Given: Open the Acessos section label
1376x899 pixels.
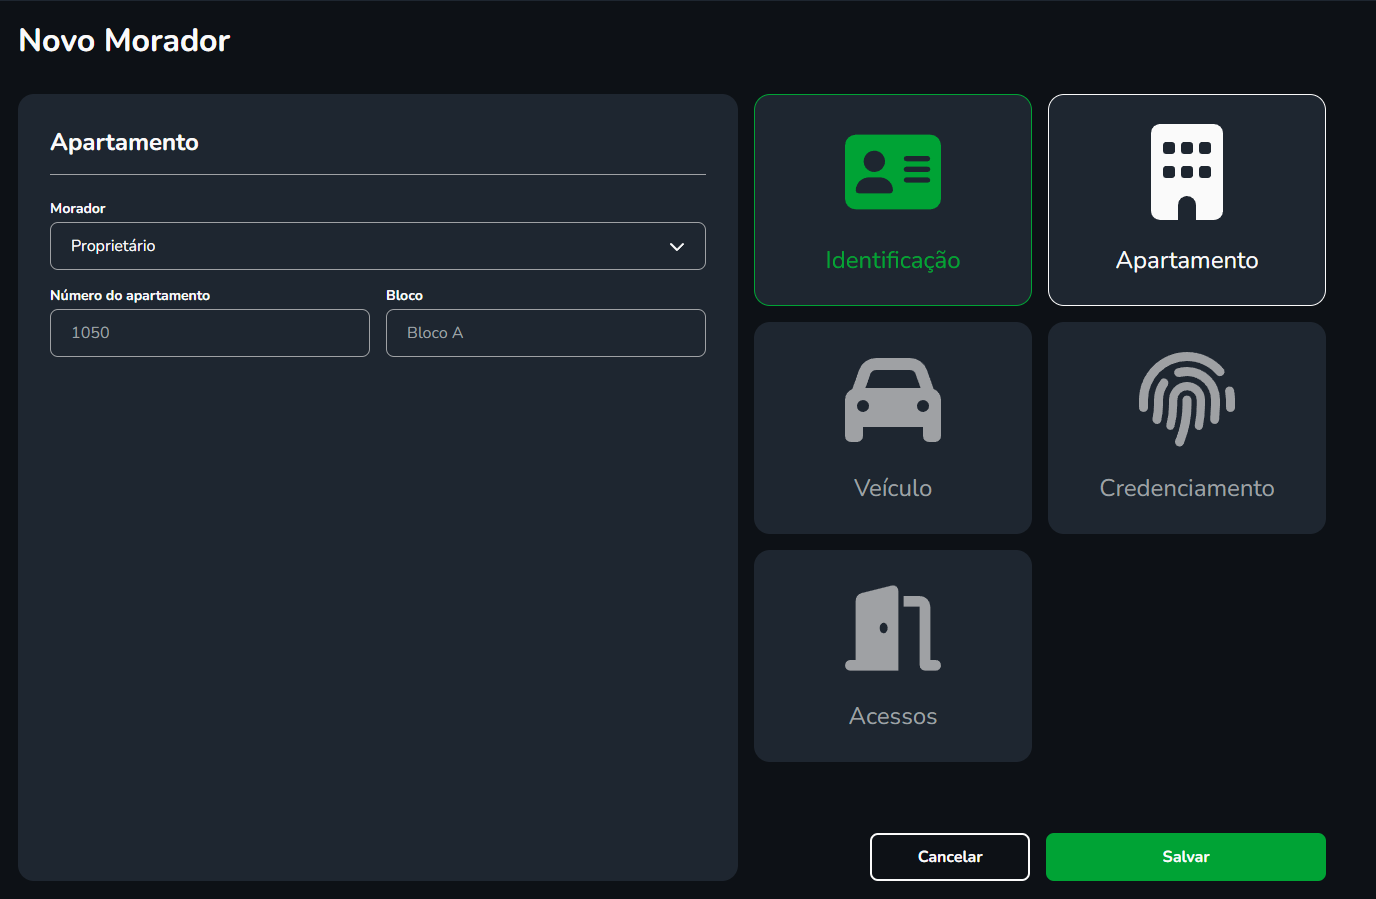Looking at the screenshot, I should 892,716.
